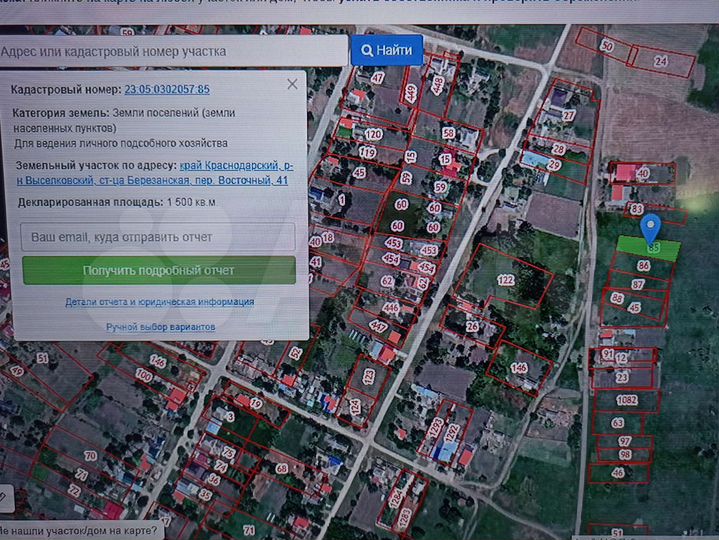The image size is (719, 540).
Task: Select parcel label 120 on the map
Action: 373,134
